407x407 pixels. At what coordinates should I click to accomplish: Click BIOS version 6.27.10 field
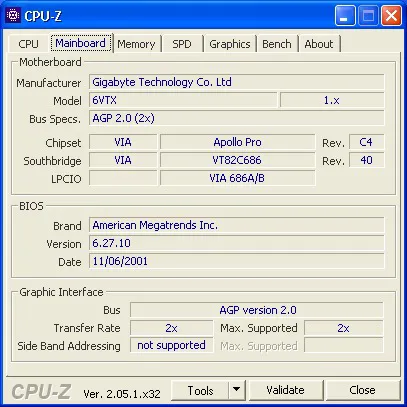point(237,243)
